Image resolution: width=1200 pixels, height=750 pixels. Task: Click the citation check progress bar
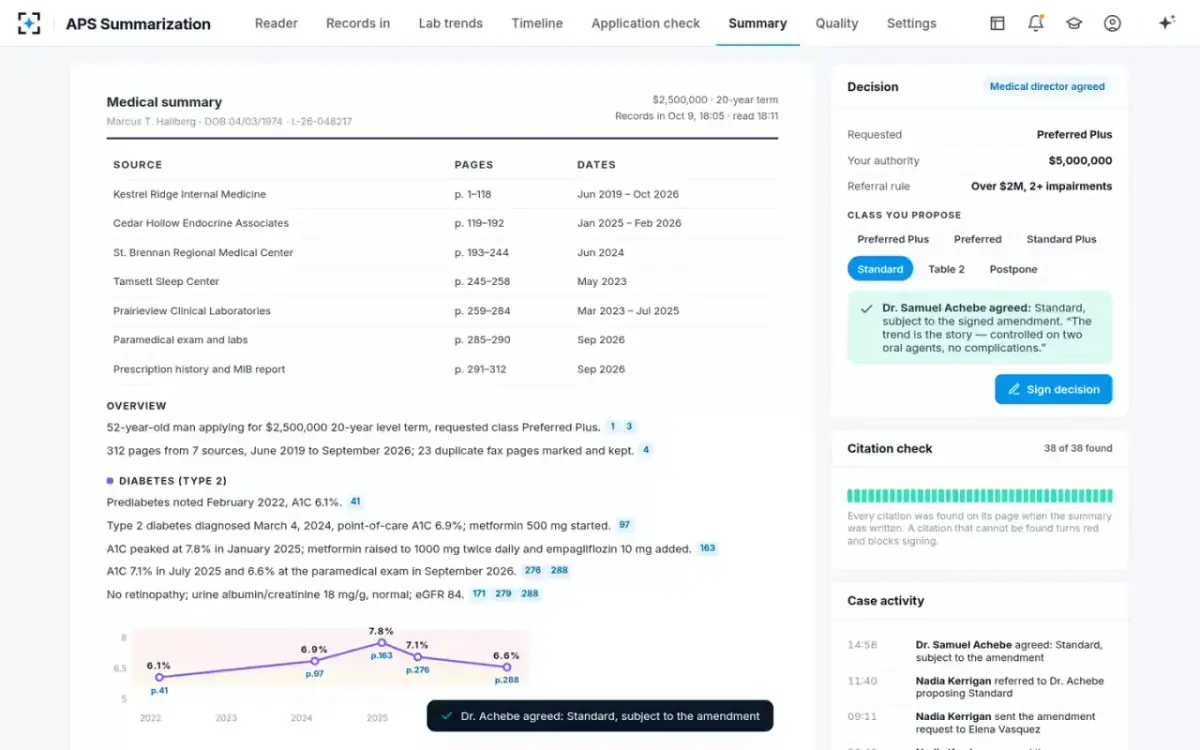(979, 496)
